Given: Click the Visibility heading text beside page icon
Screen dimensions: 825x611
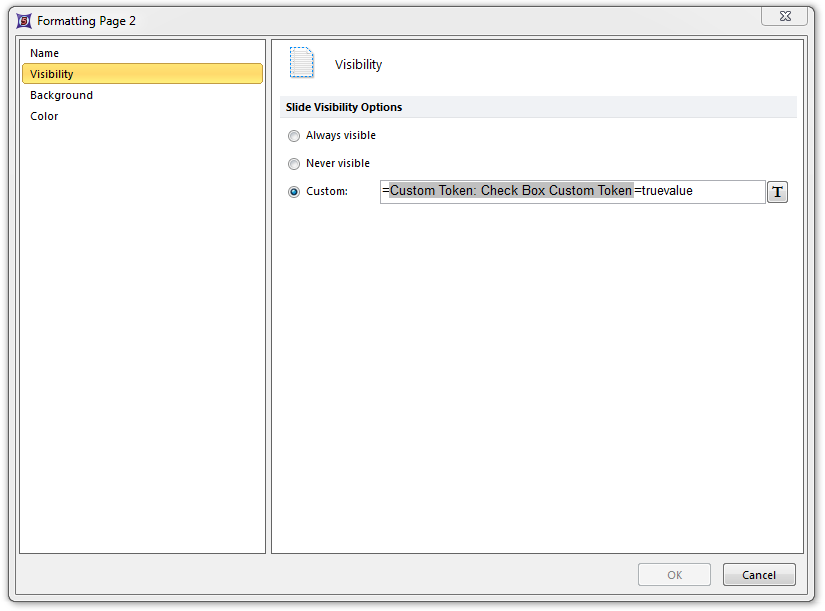Looking at the screenshot, I should click(x=358, y=65).
